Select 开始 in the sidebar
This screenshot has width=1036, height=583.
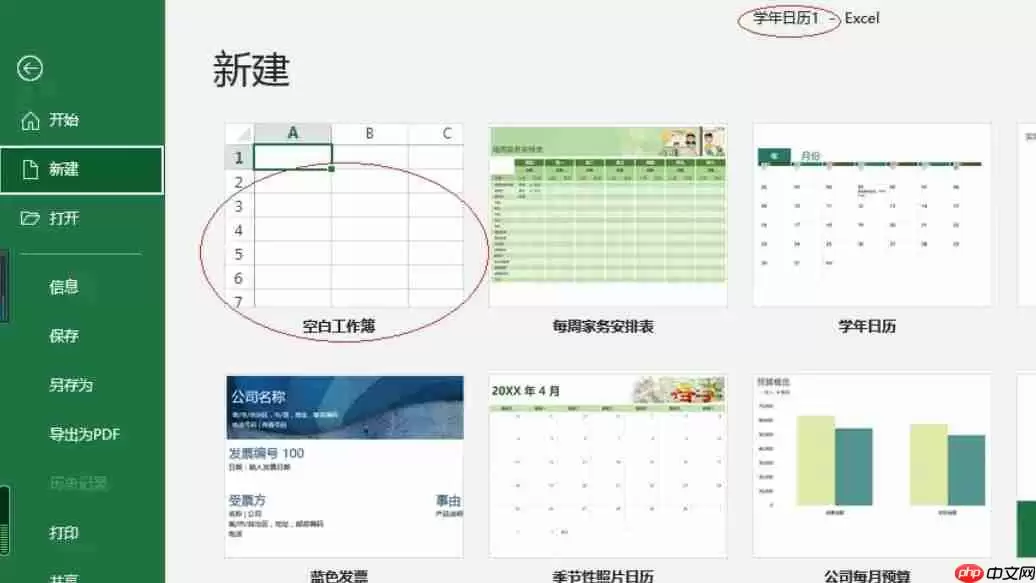pyautogui.click(x=64, y=119)
